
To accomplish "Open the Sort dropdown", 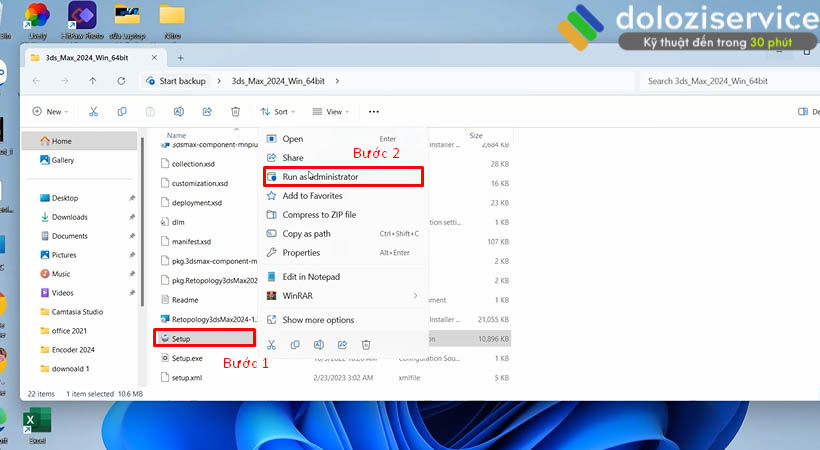I will pos(275,112).
